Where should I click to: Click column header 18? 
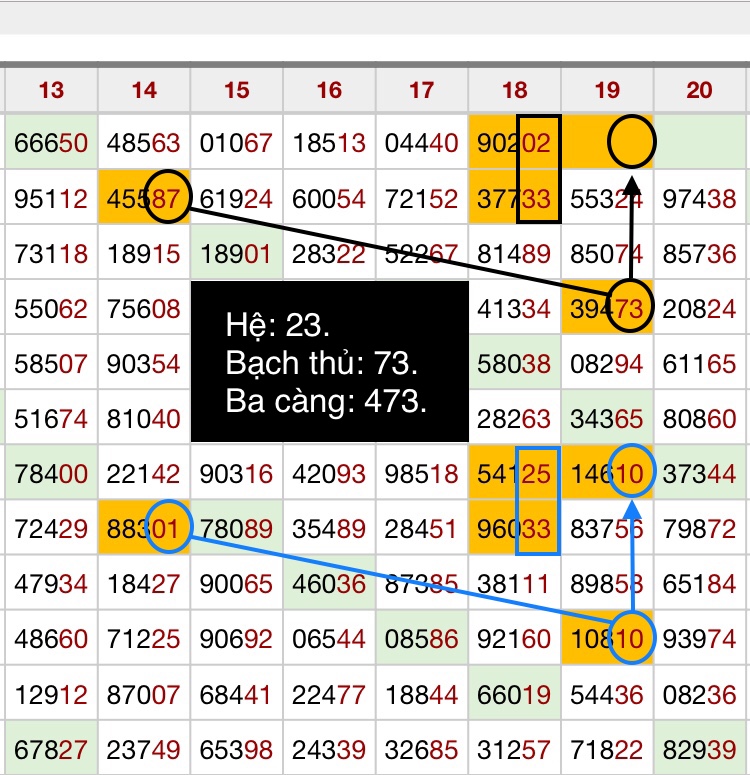pos(514,90)
